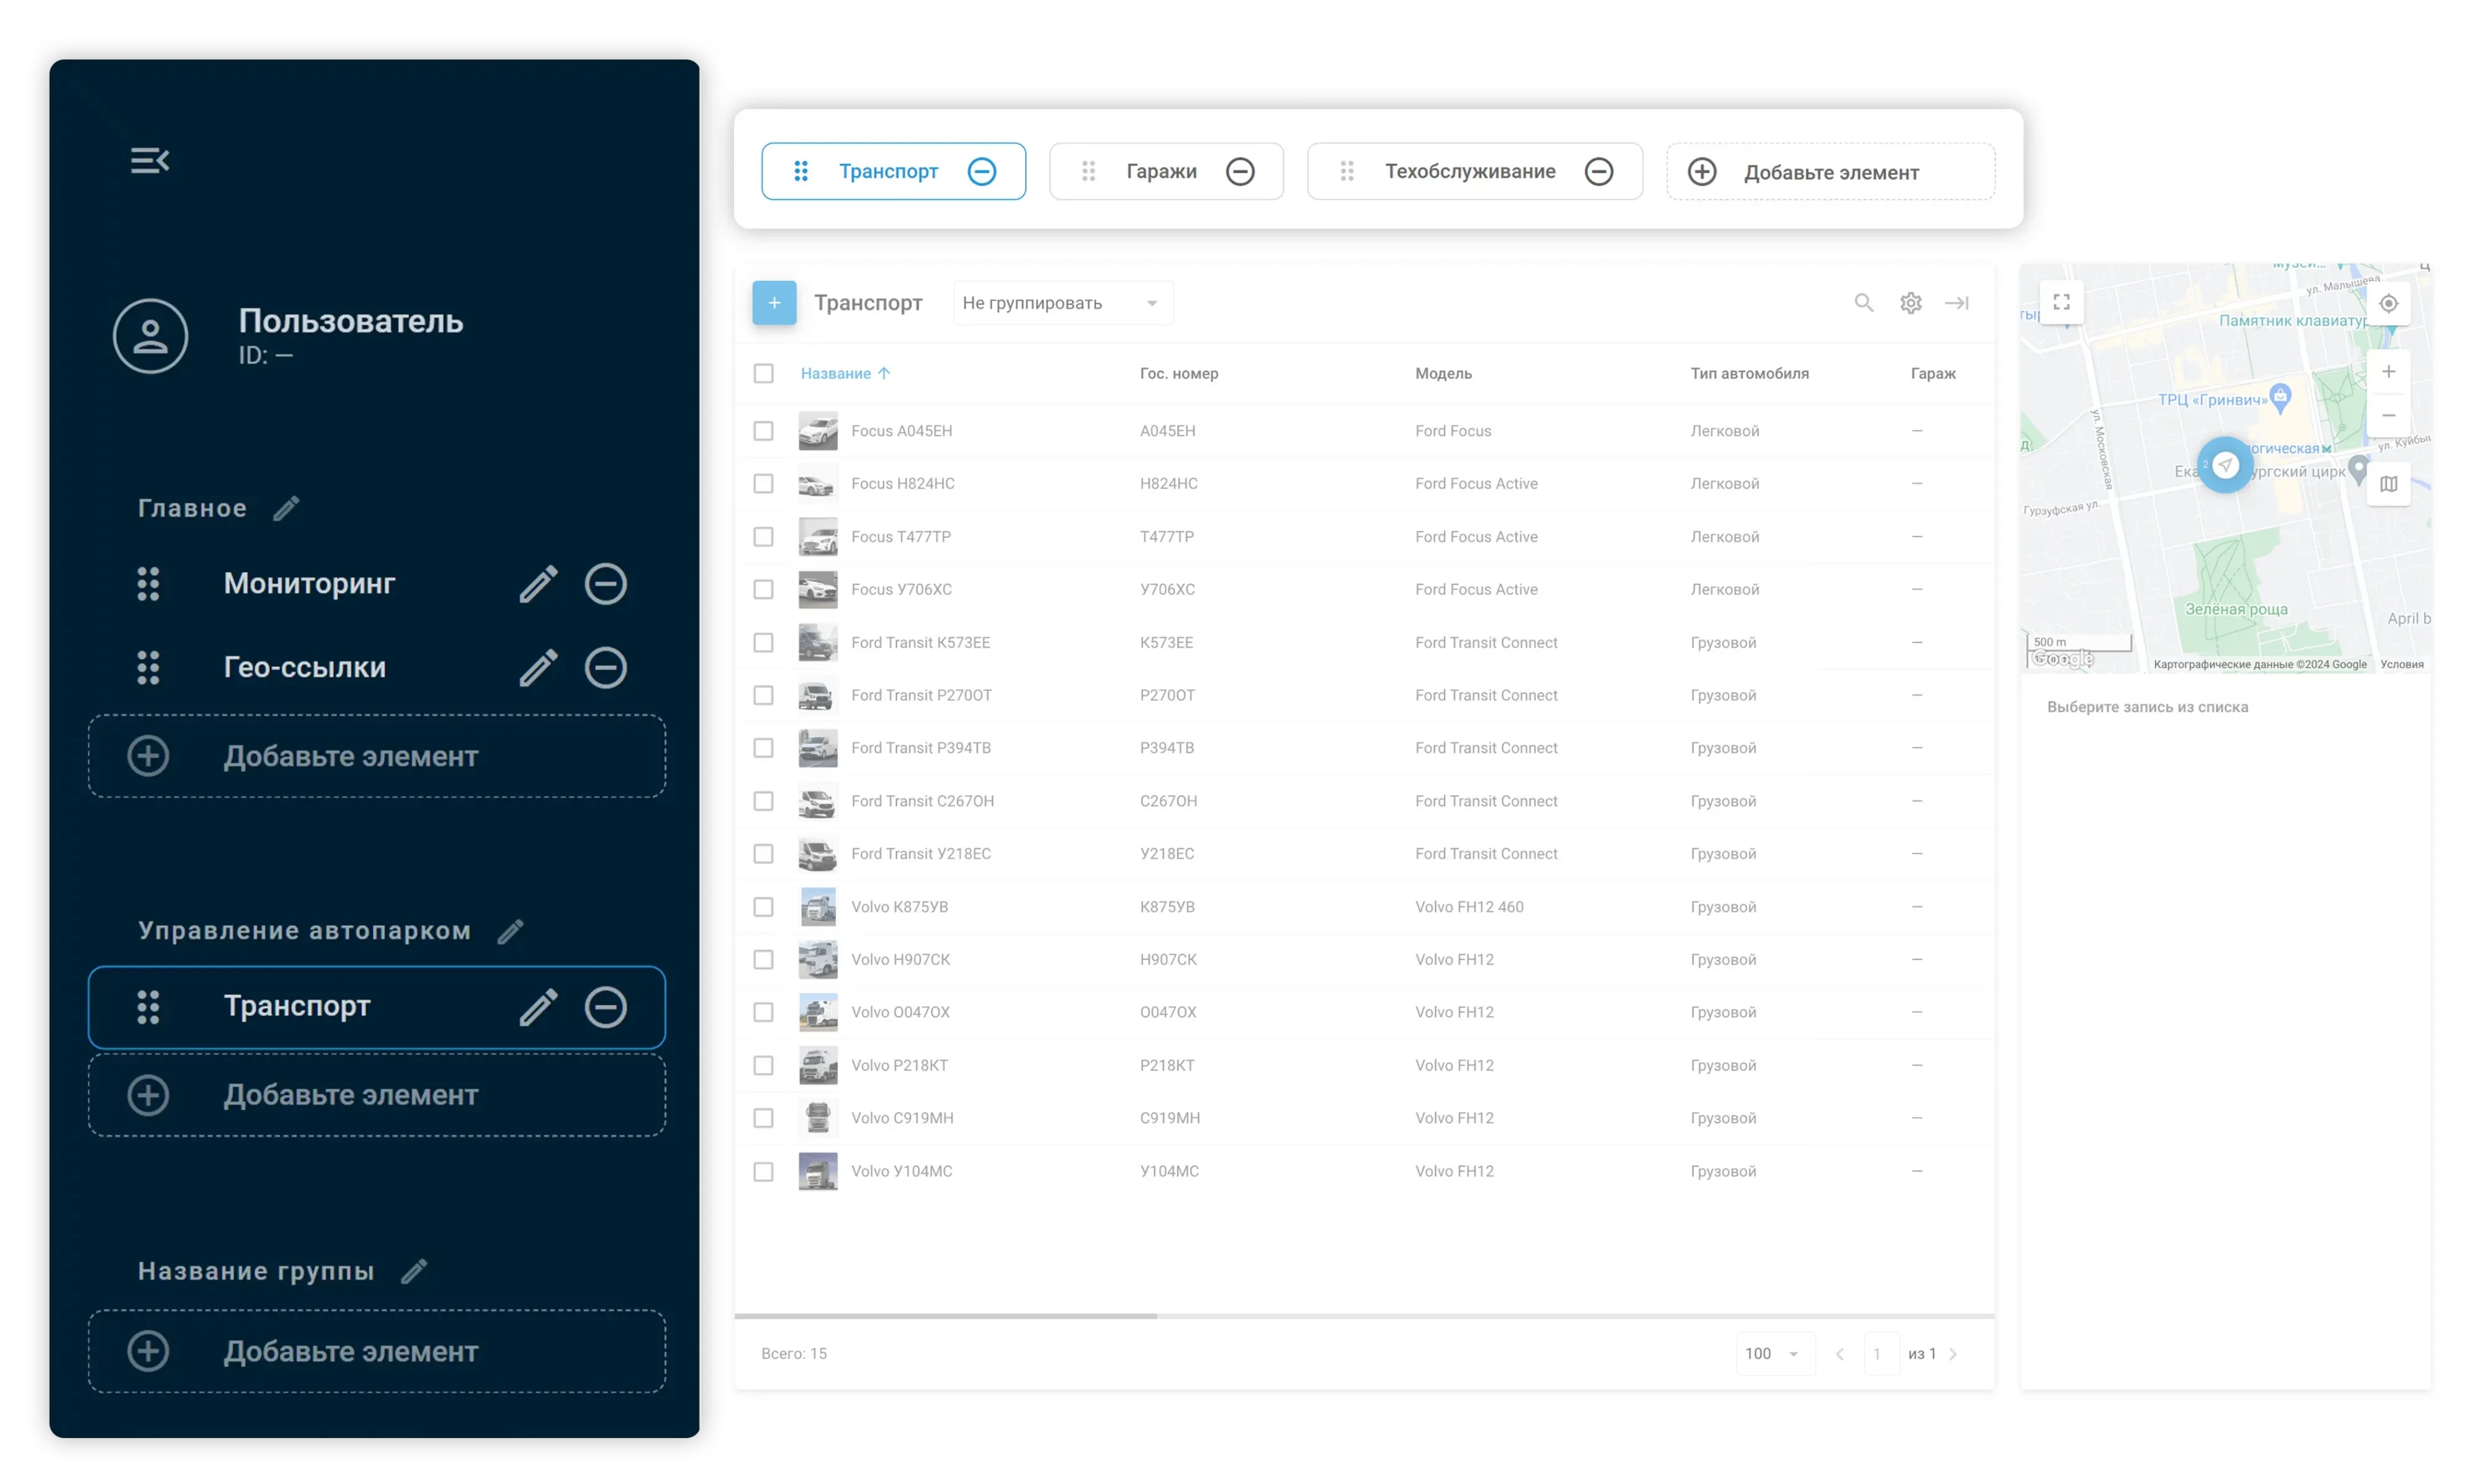Add element under Управление автопарком
The height and width of the screenshot is (1484, 2482).
377,1095
